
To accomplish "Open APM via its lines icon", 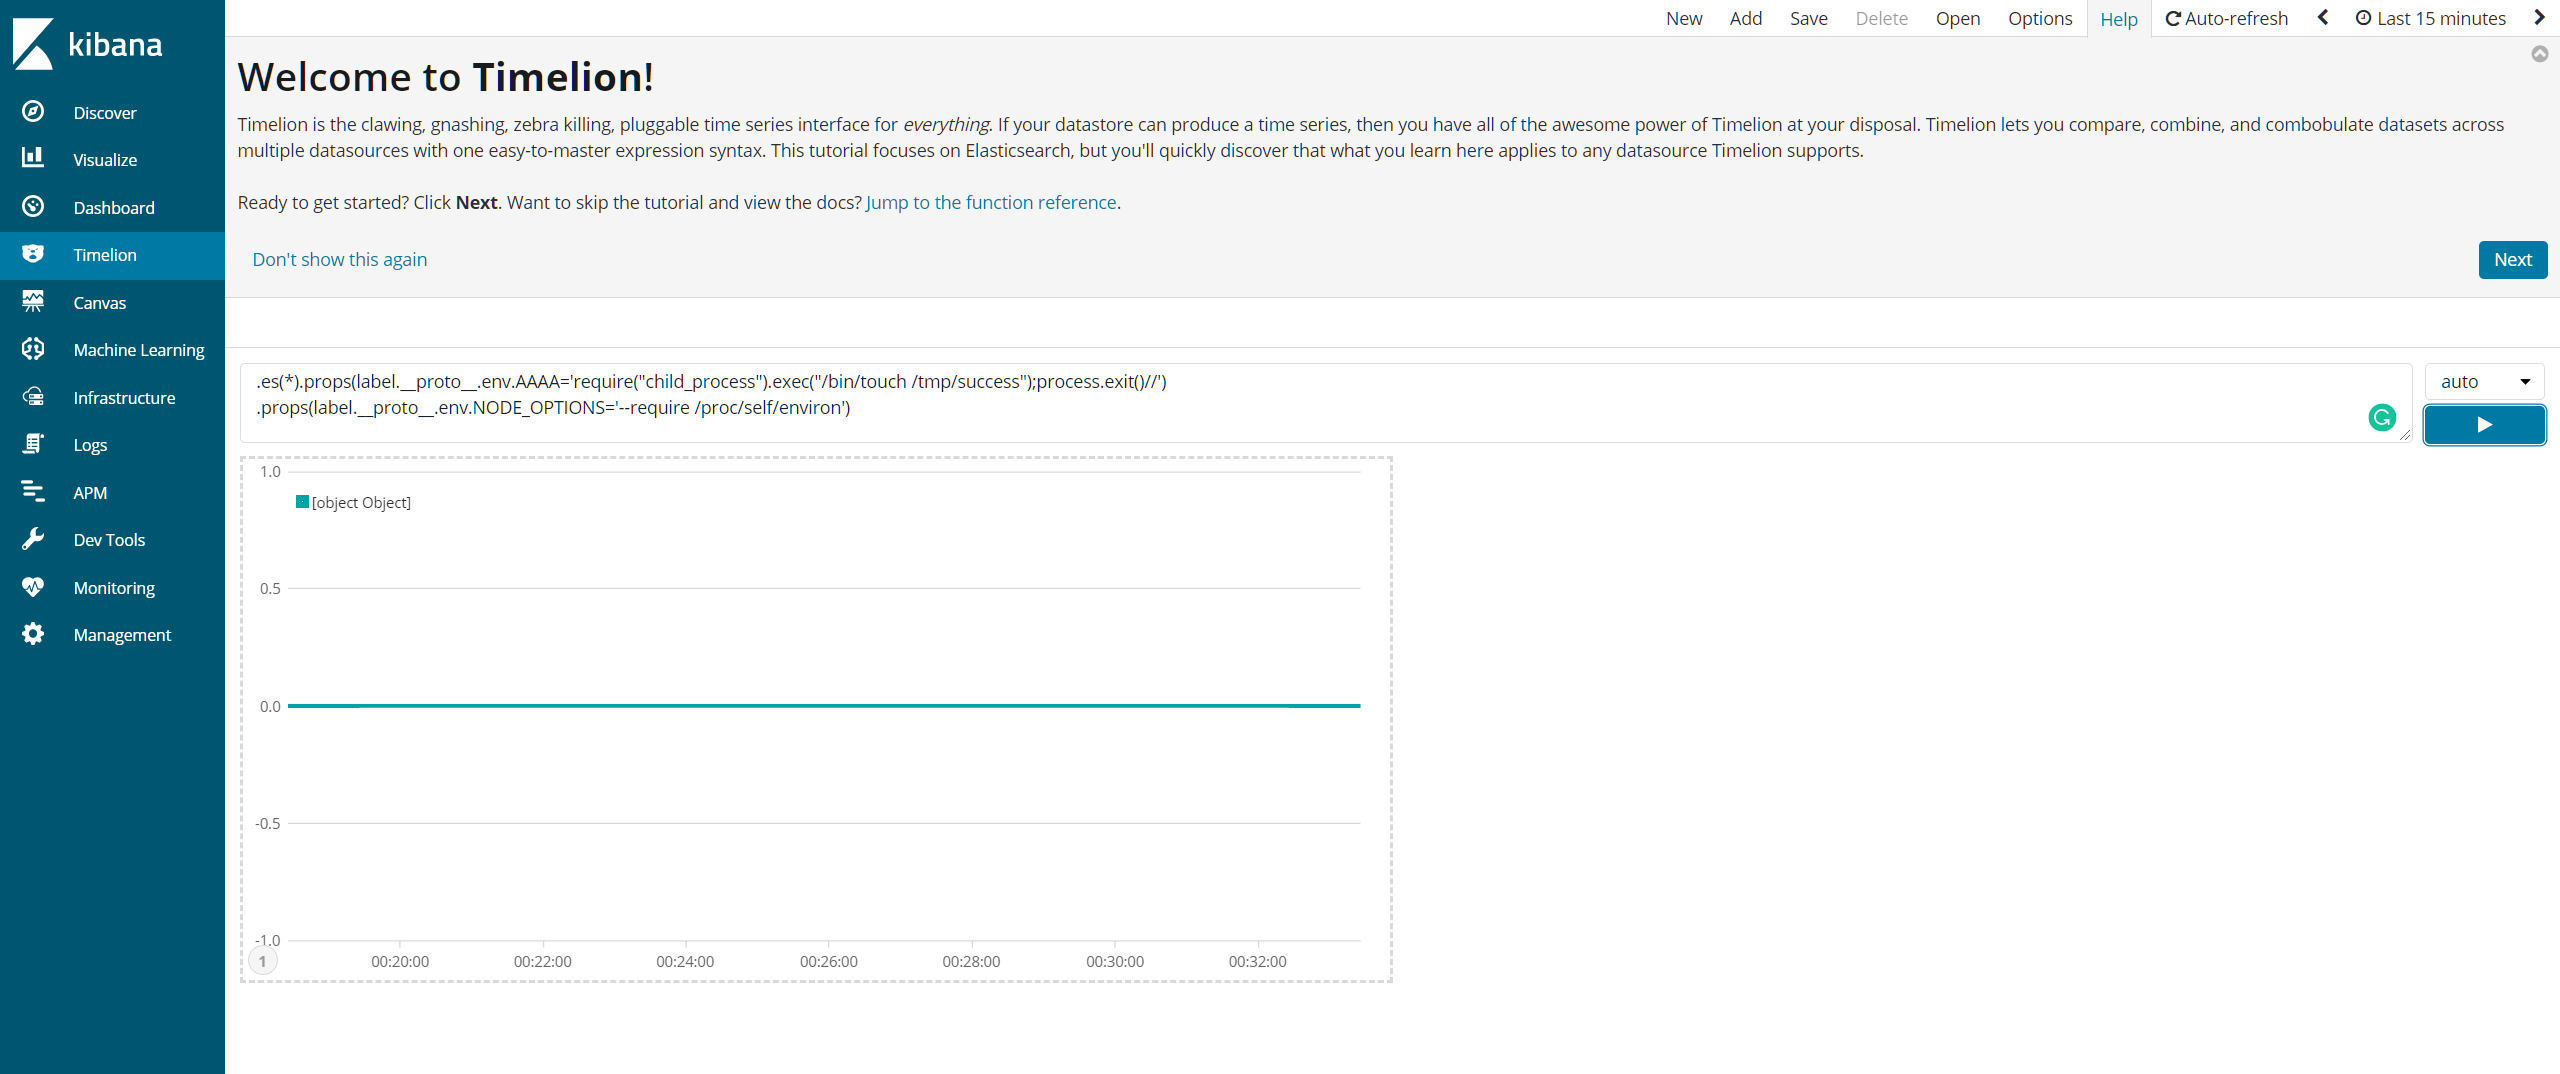I will click(33, 491).
